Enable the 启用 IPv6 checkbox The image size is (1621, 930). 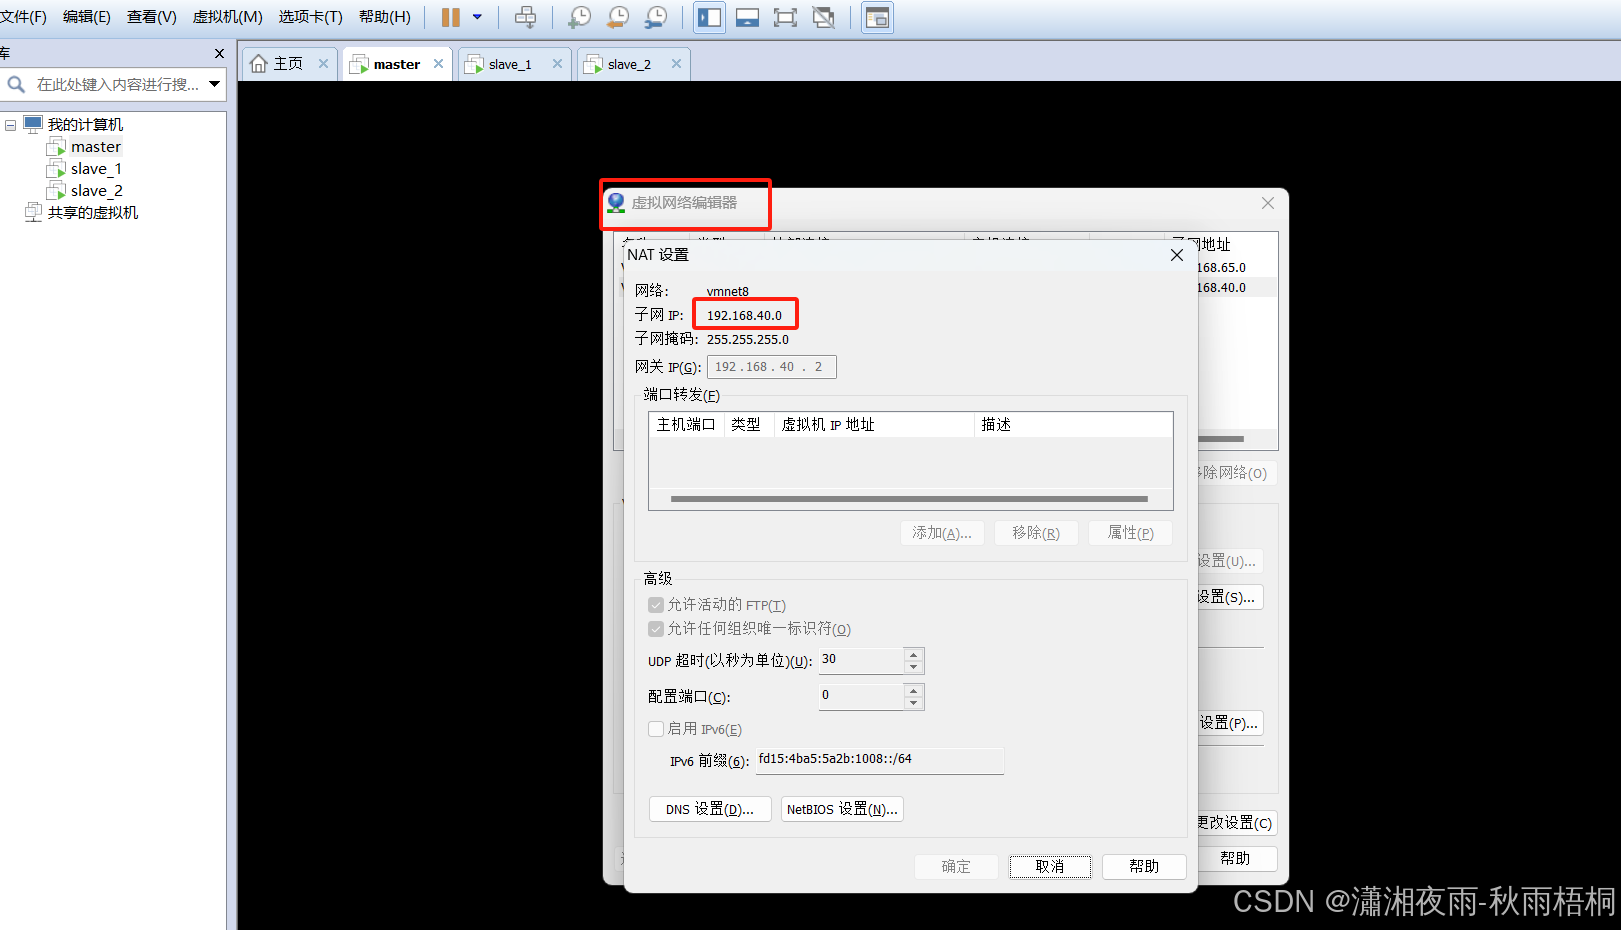click(x=656, y=729)
